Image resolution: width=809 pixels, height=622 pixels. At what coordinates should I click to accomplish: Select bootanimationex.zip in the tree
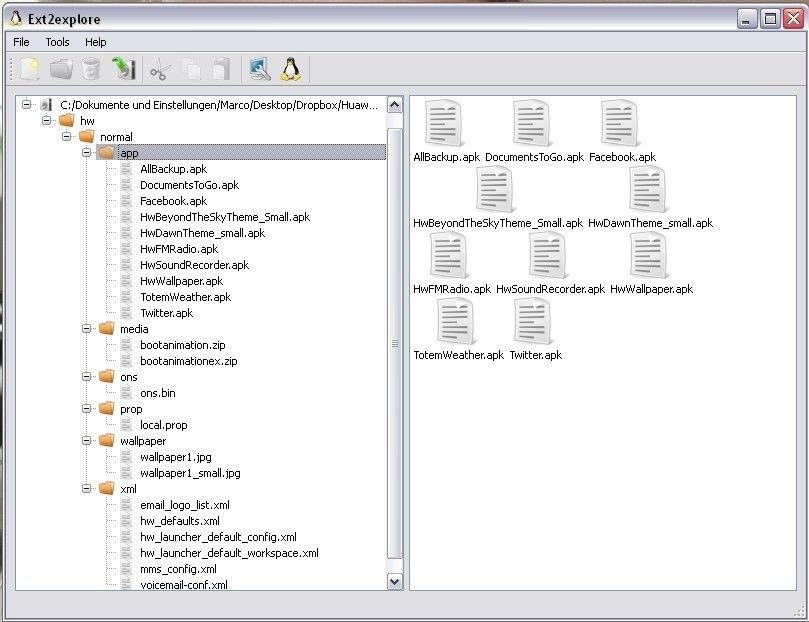[189, 361]
